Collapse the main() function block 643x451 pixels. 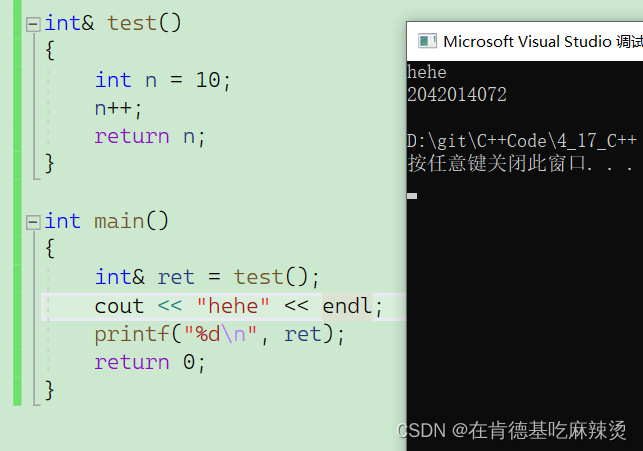point(33,223)
